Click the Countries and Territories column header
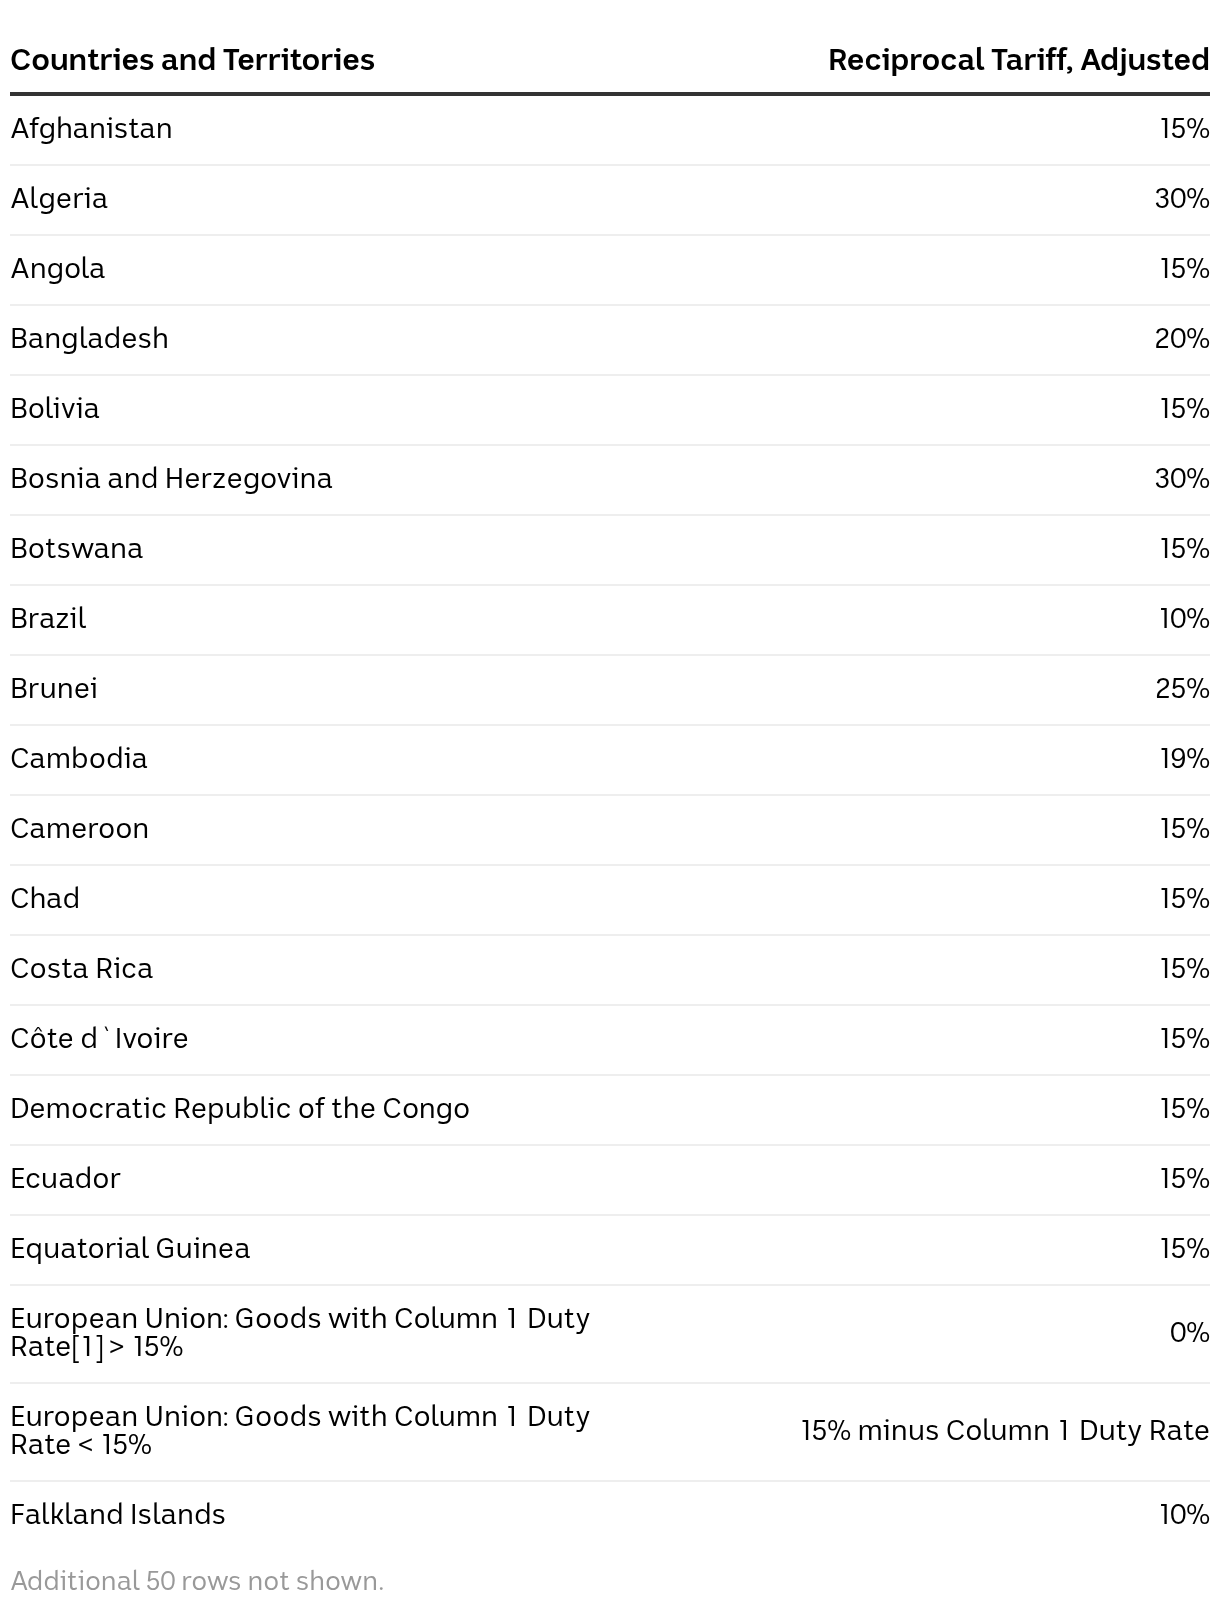The image size is (1220, 1606). (192, 60)
